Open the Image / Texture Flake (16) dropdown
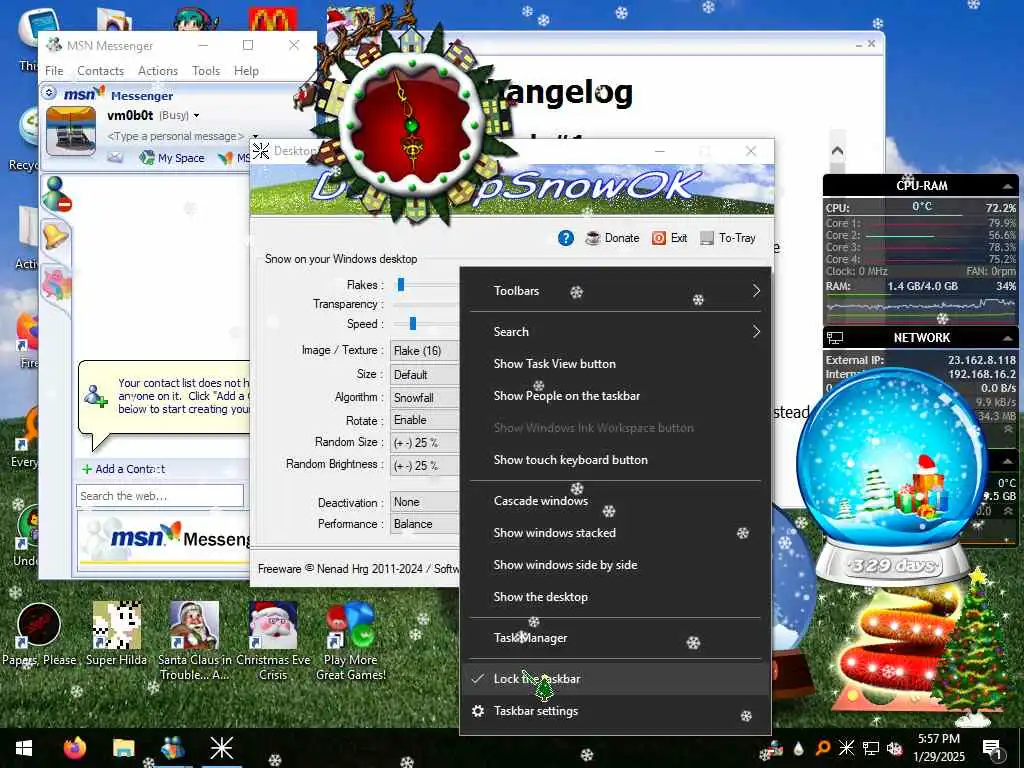 point(424,351)
